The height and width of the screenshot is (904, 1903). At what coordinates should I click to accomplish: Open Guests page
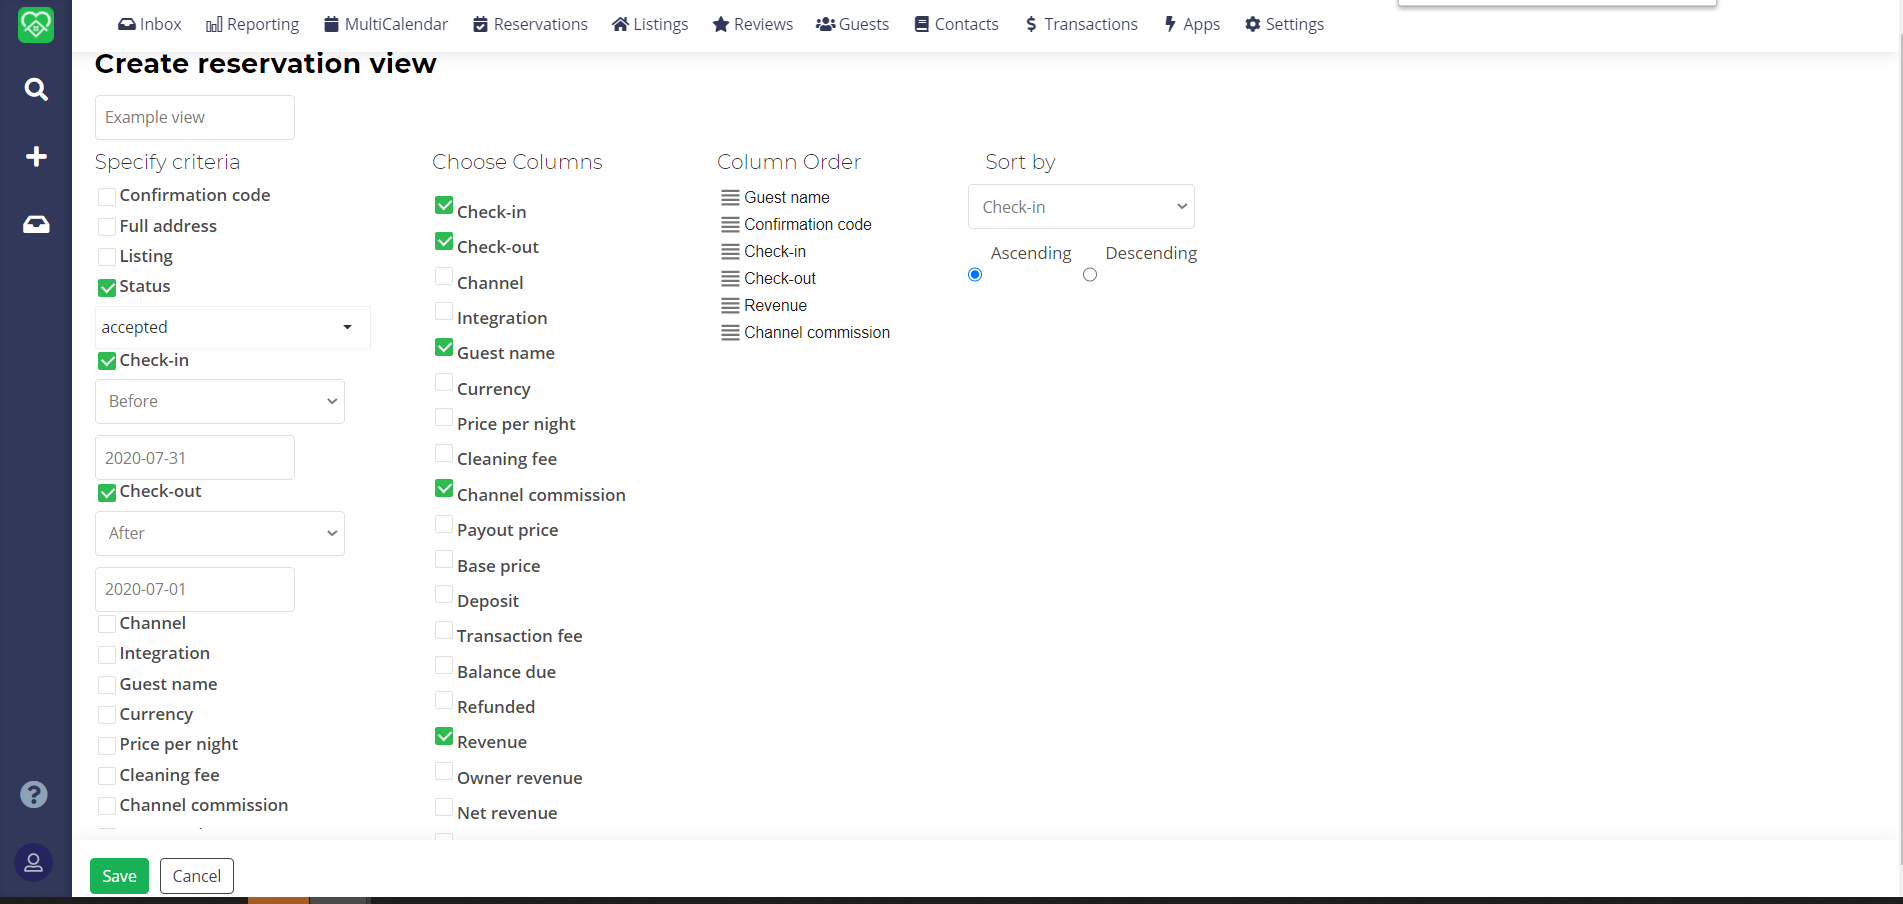(852, 24)
